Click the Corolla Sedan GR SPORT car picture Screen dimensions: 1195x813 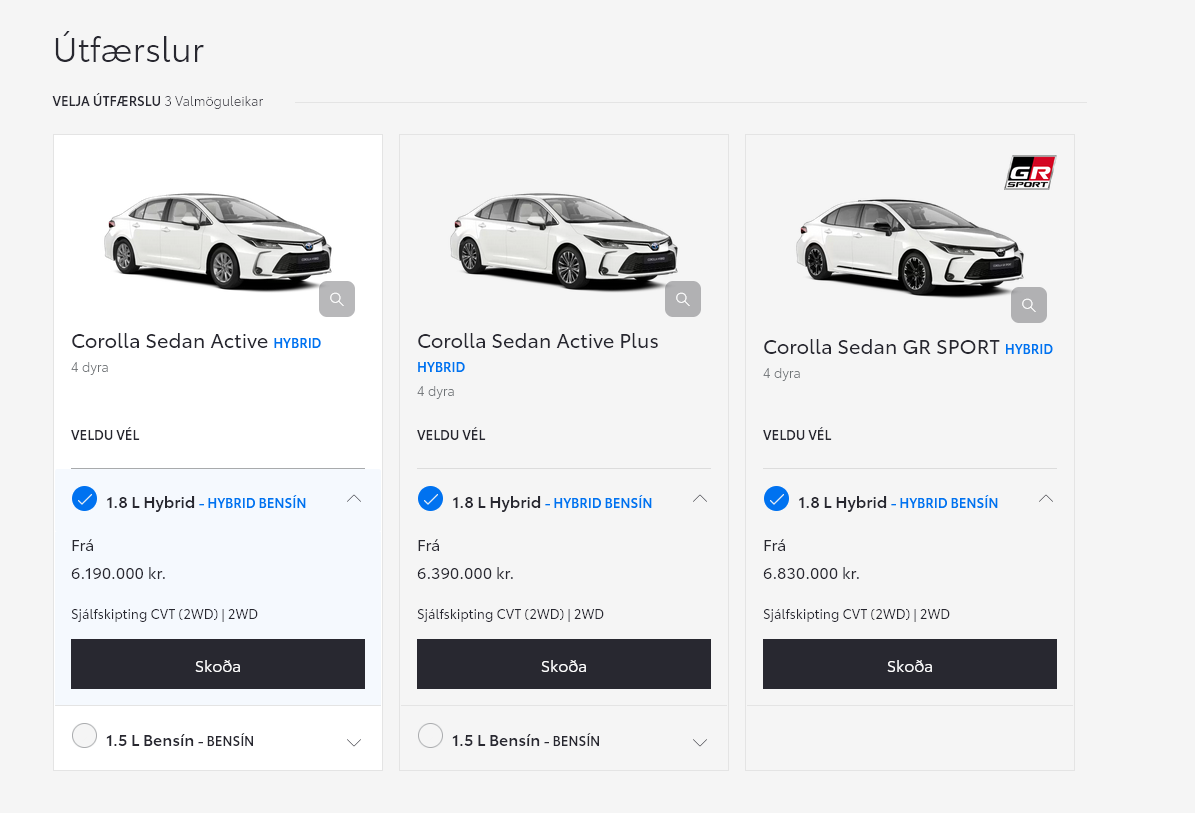coord(908,245)
